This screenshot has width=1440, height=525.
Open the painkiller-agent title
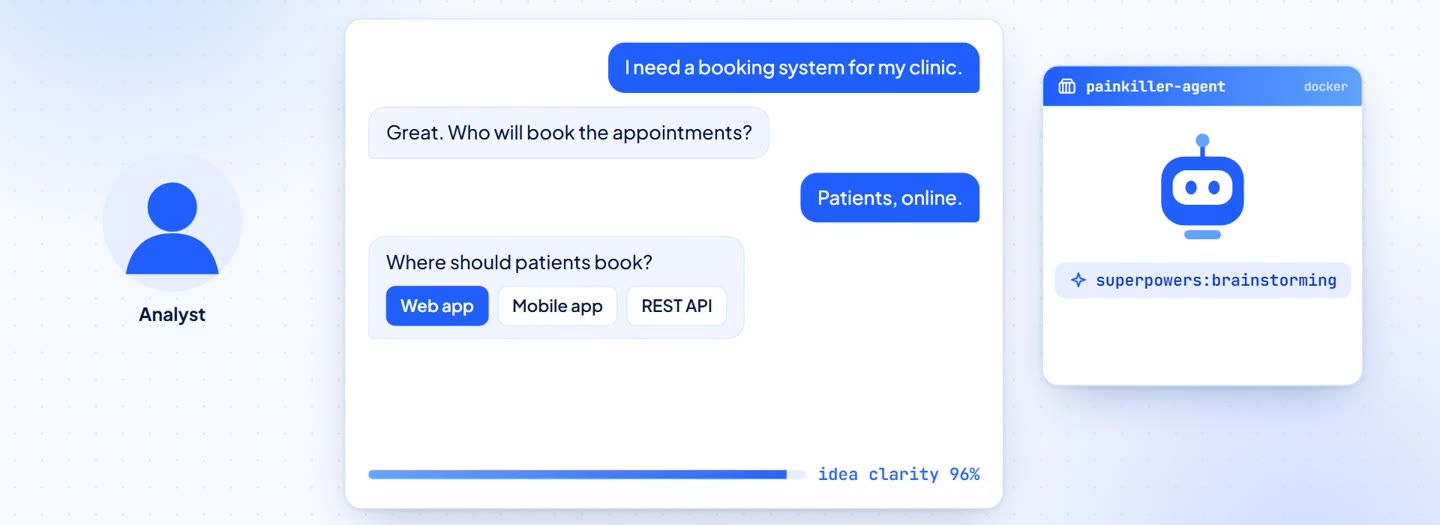tap(1155, 87)
